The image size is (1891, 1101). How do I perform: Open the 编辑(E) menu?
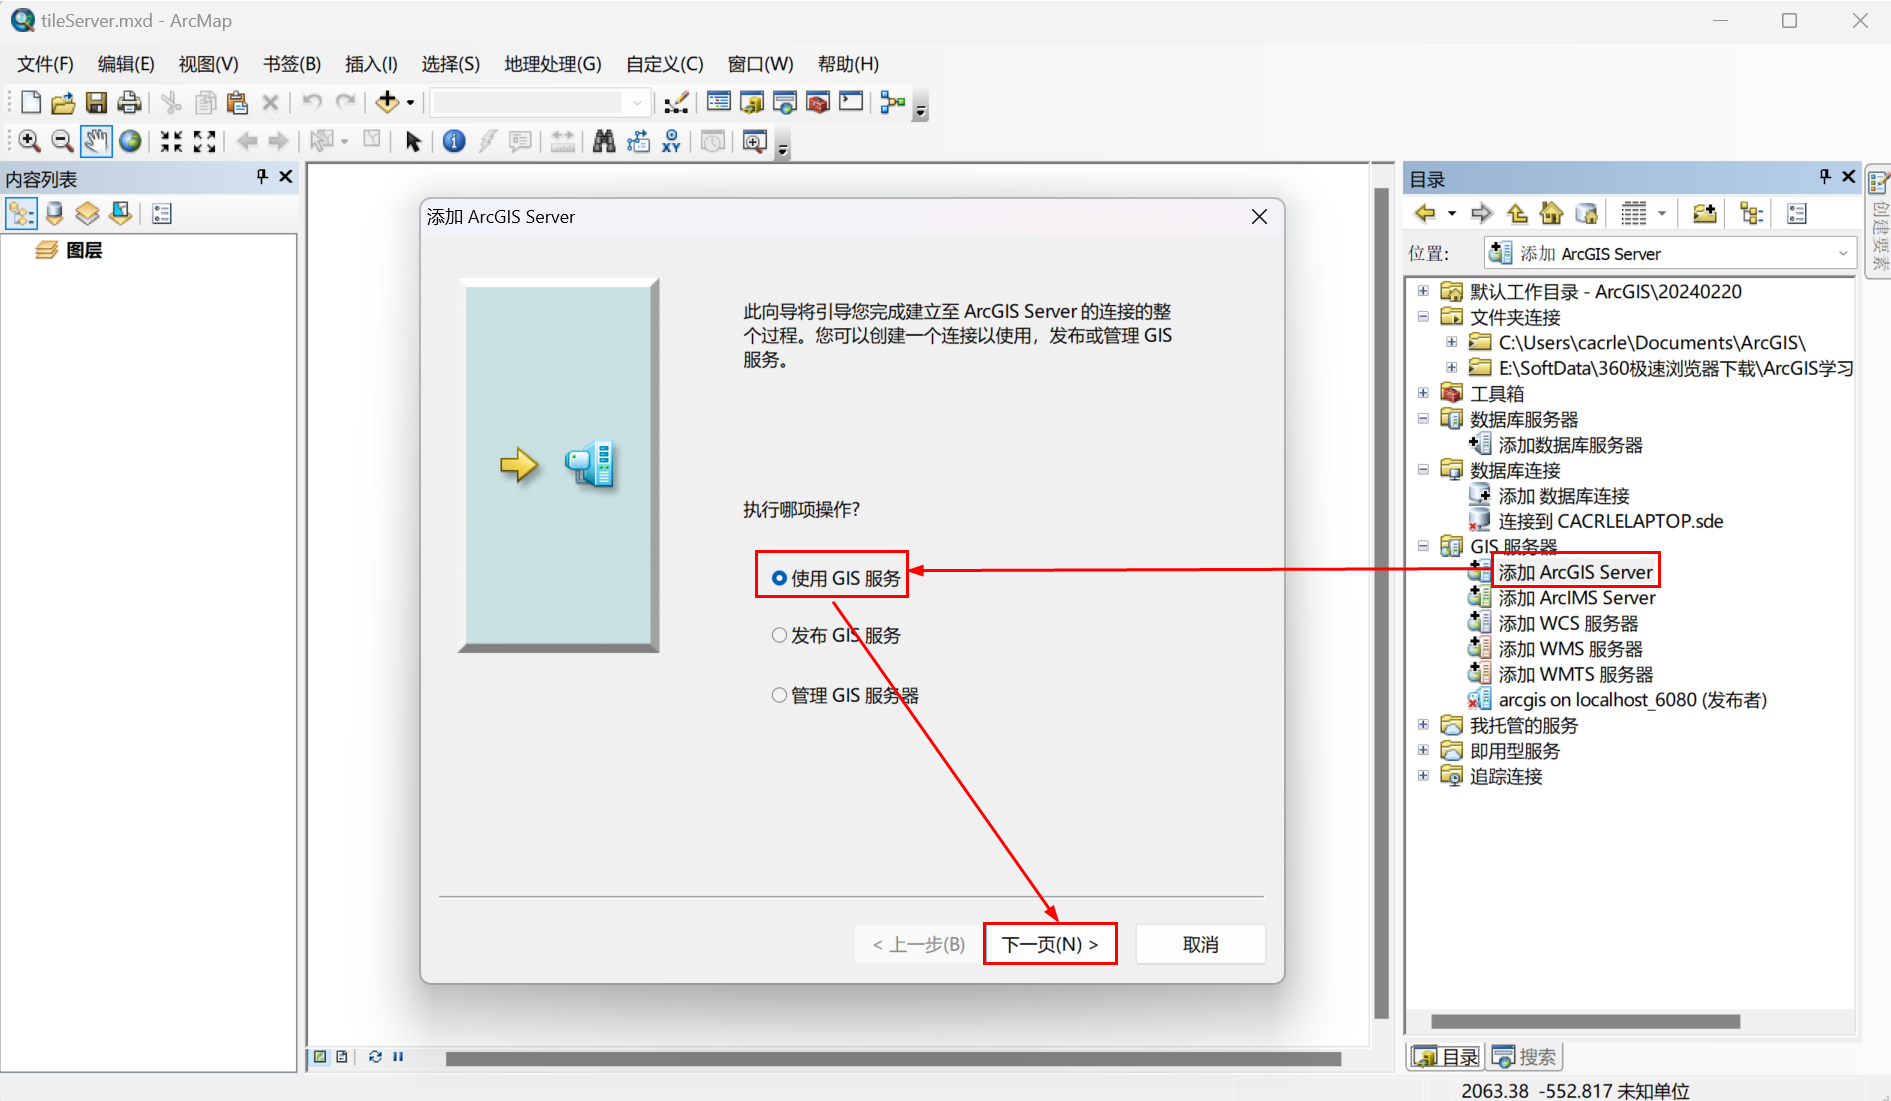coord(126,64)
